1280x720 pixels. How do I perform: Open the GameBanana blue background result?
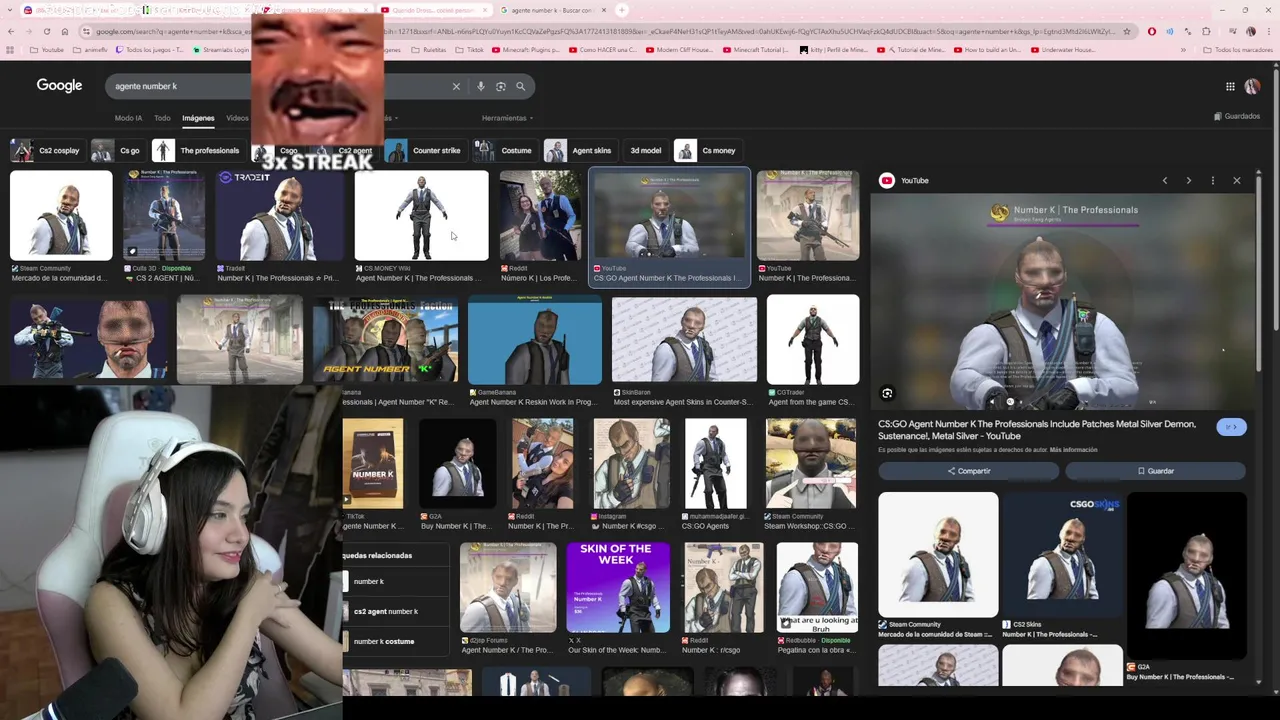coord(534,340)
